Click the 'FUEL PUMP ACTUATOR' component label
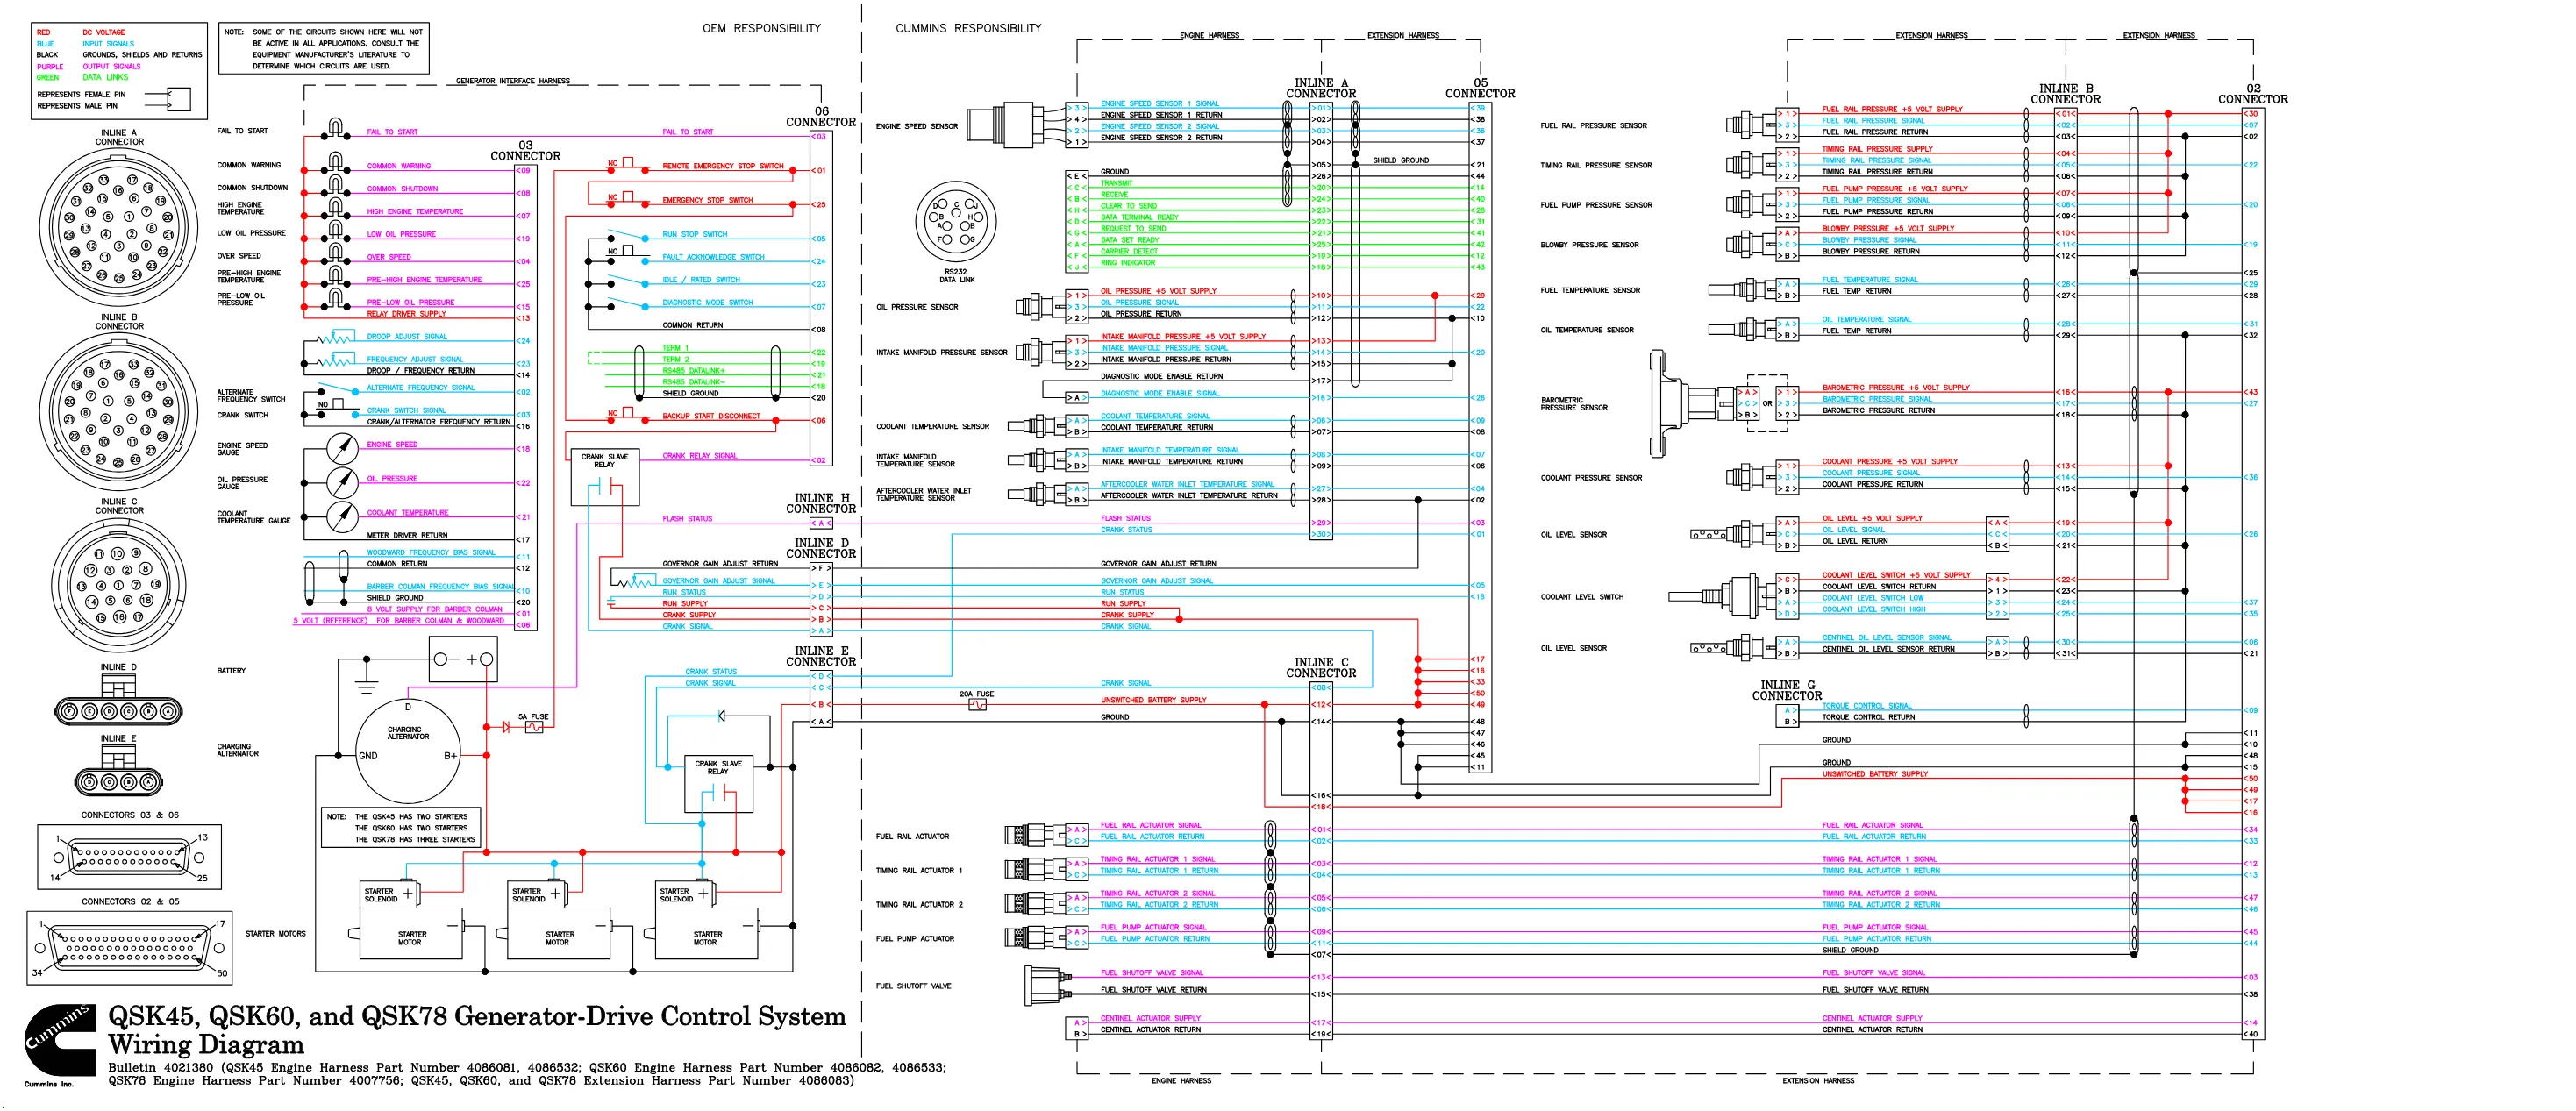 pyautogui.click(x=915, y=939)
